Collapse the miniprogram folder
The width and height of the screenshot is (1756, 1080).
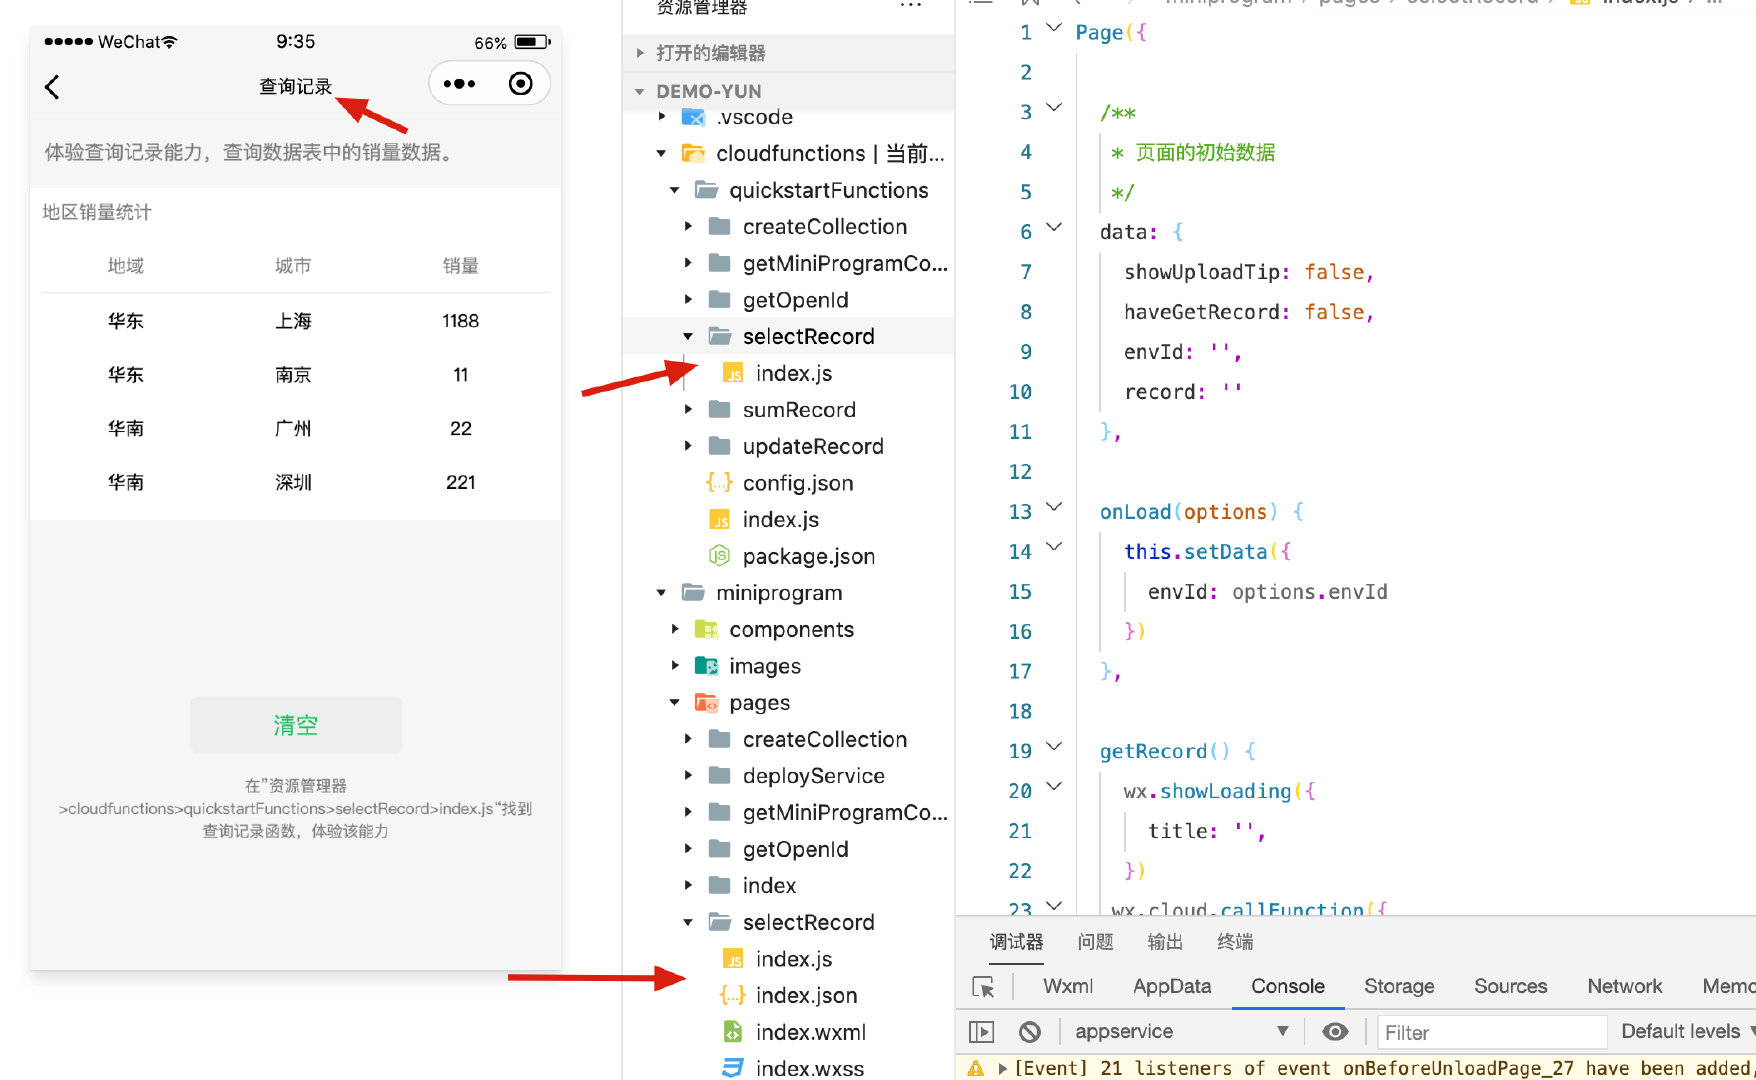[x=661, y=593]
